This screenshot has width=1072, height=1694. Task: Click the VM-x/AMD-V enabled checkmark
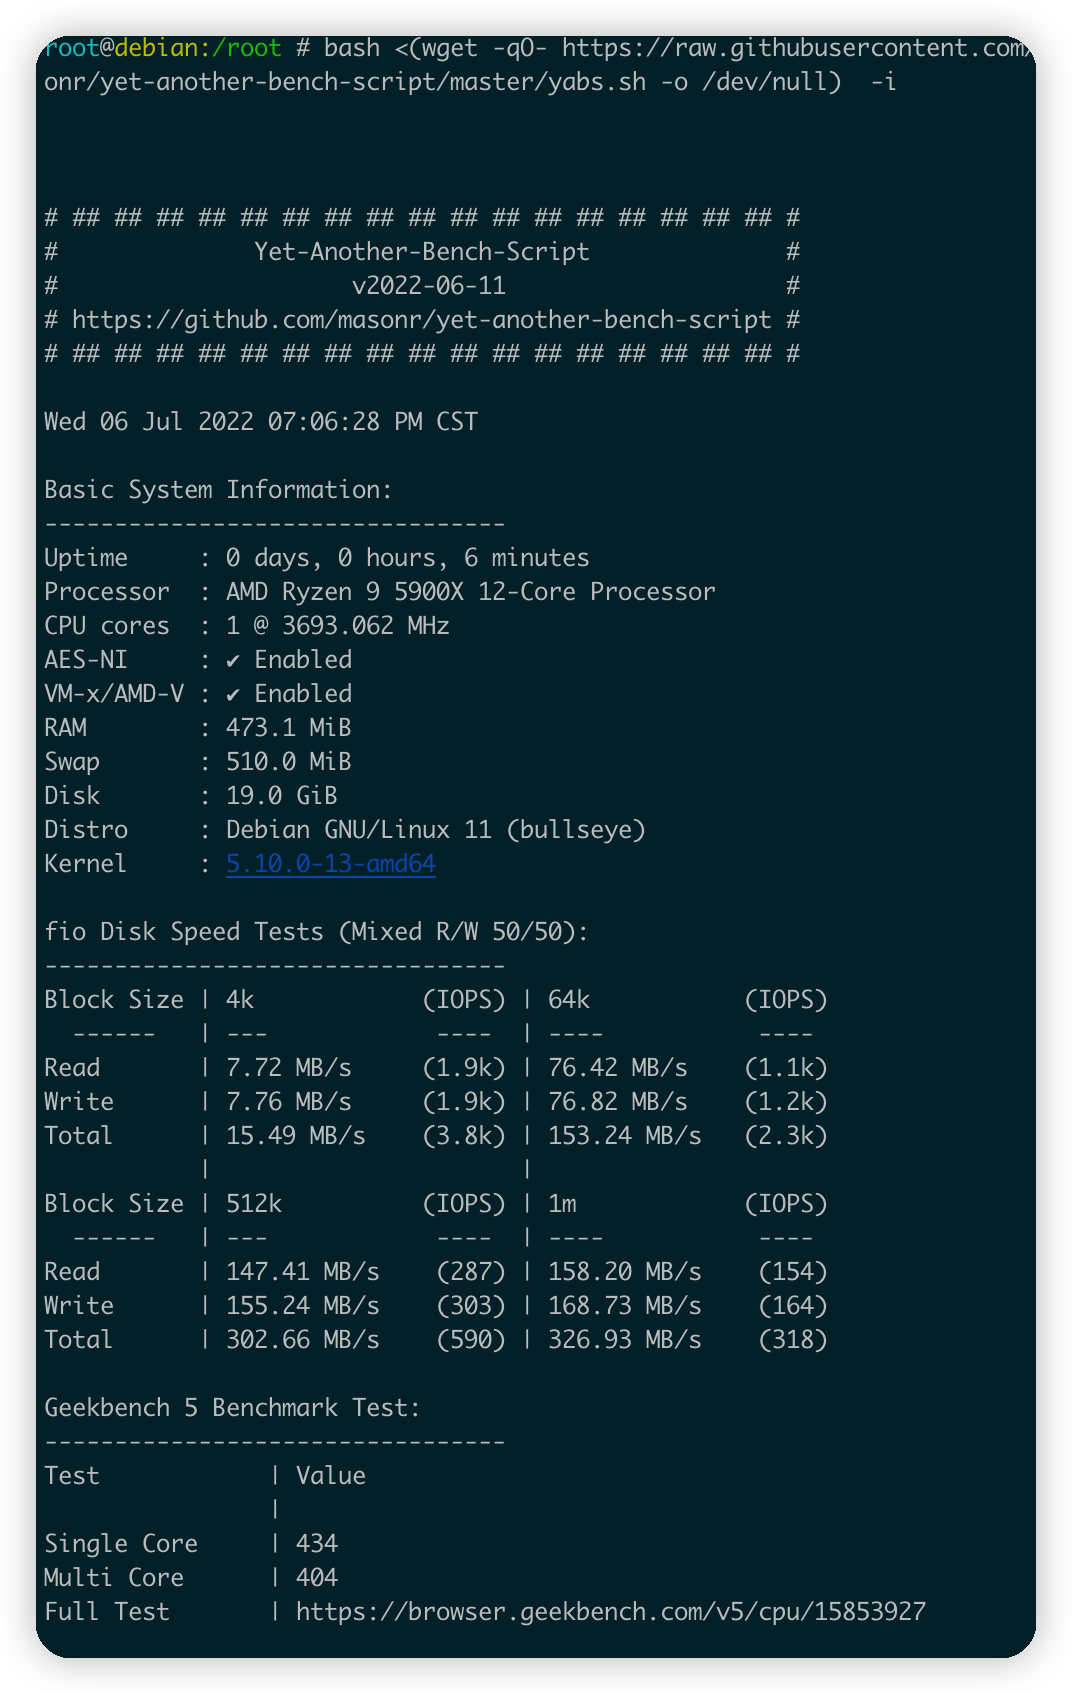[x=233, y=694]
